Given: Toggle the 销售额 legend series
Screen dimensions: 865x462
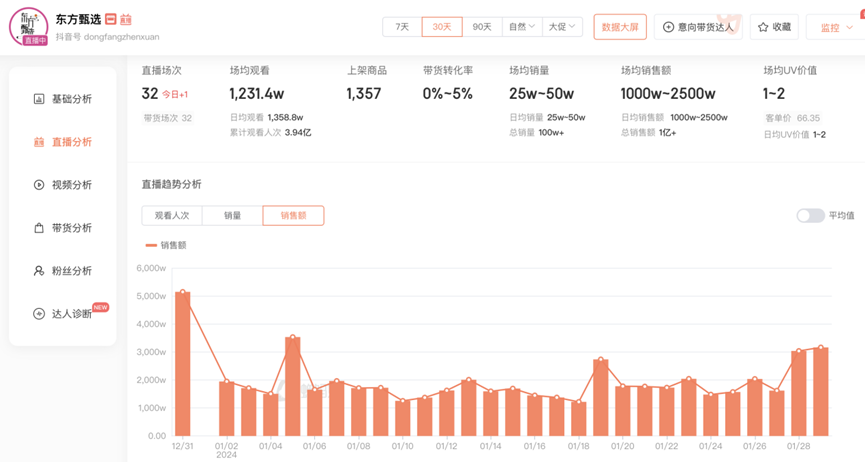Looking at the screenshot, I should [x=165, y=245].
